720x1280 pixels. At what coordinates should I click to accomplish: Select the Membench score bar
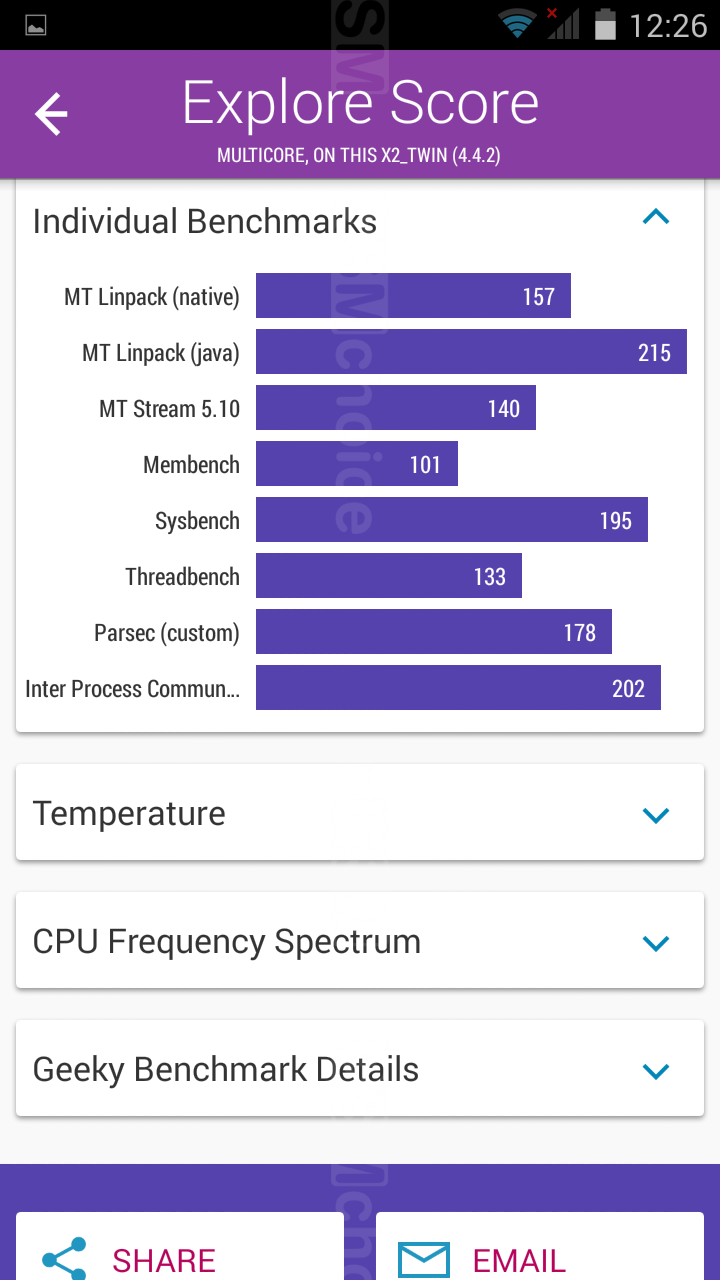coord(357,464)
